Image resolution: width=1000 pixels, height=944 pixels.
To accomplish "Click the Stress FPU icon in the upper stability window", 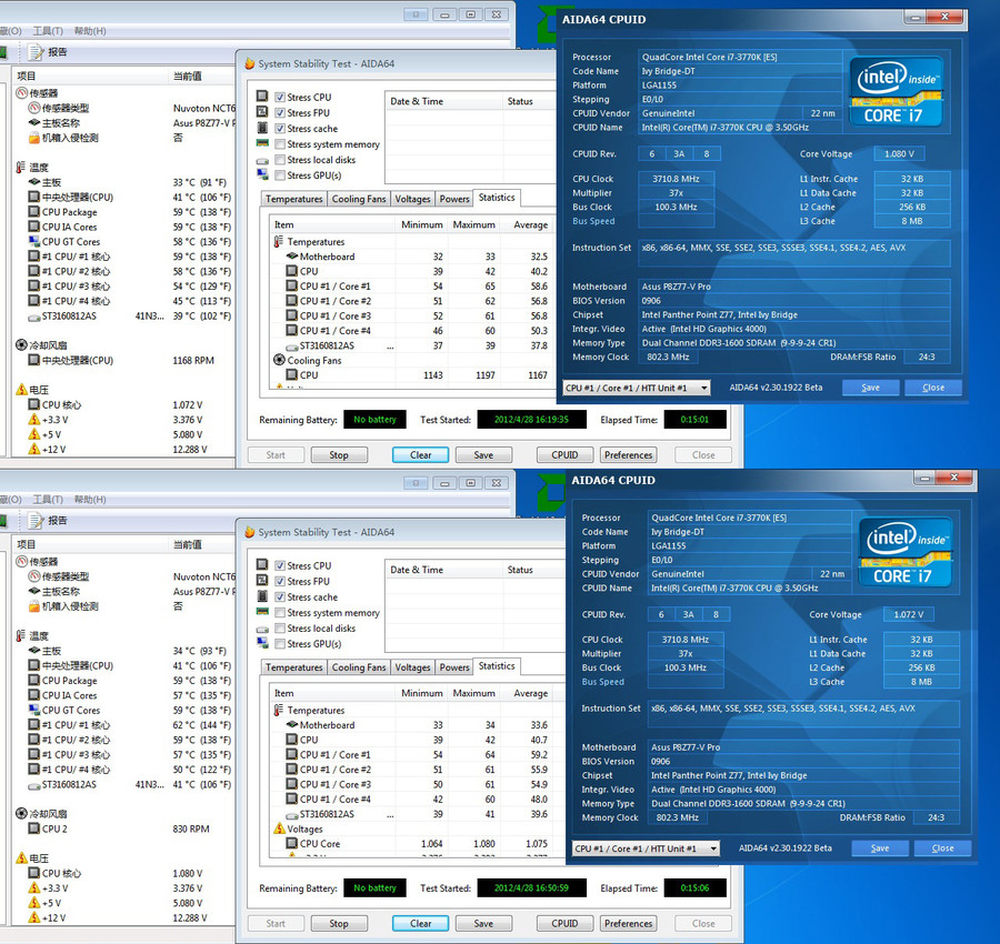I will 262,112.
